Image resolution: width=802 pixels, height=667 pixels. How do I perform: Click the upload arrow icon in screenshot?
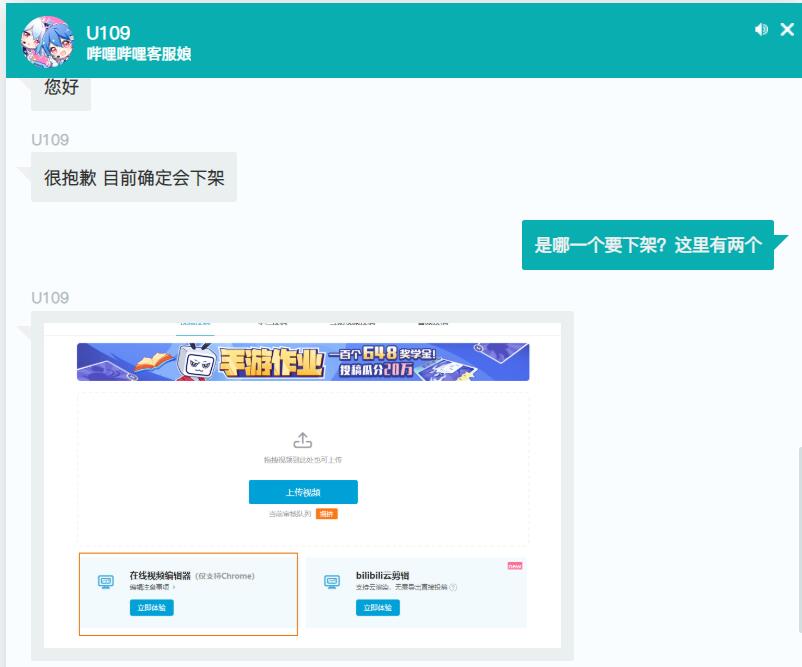tap(303, 440)
